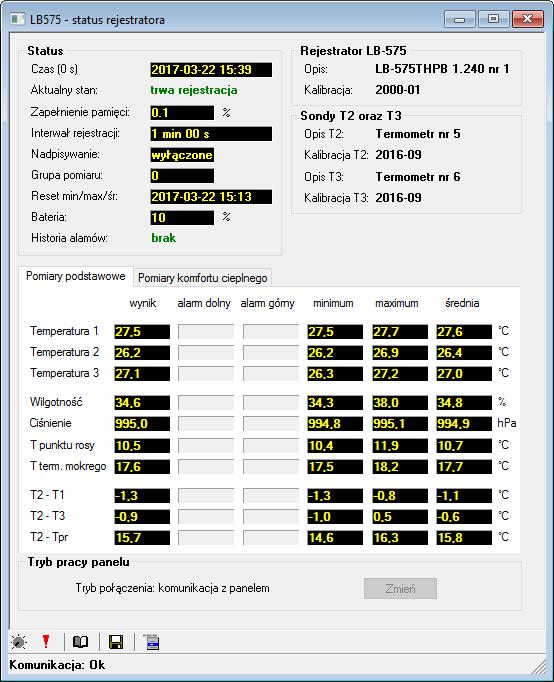554x682 pixels.
Task: Click the Komunikacja: Ok status text
Action: coord(57,665)
